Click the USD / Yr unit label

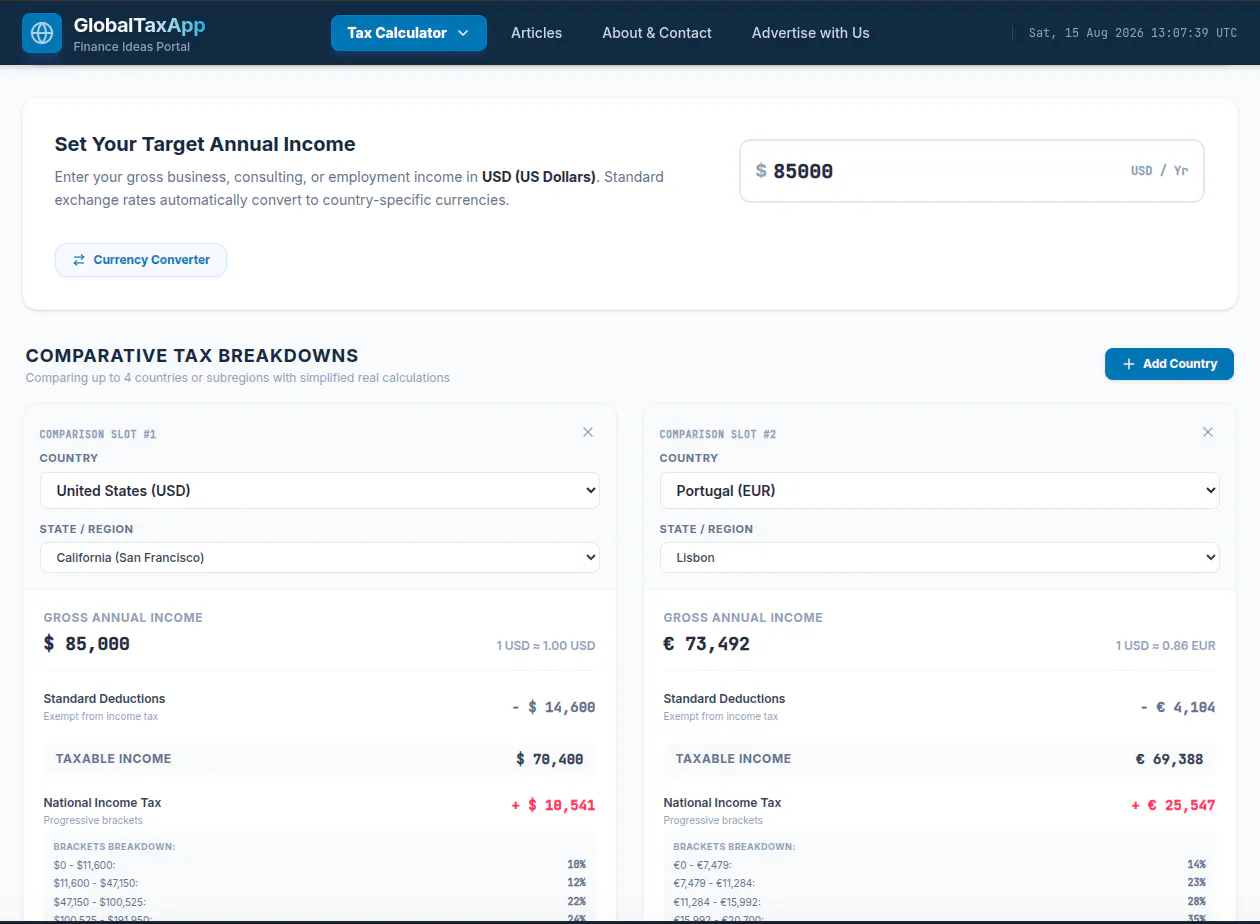coord(1160,171)
